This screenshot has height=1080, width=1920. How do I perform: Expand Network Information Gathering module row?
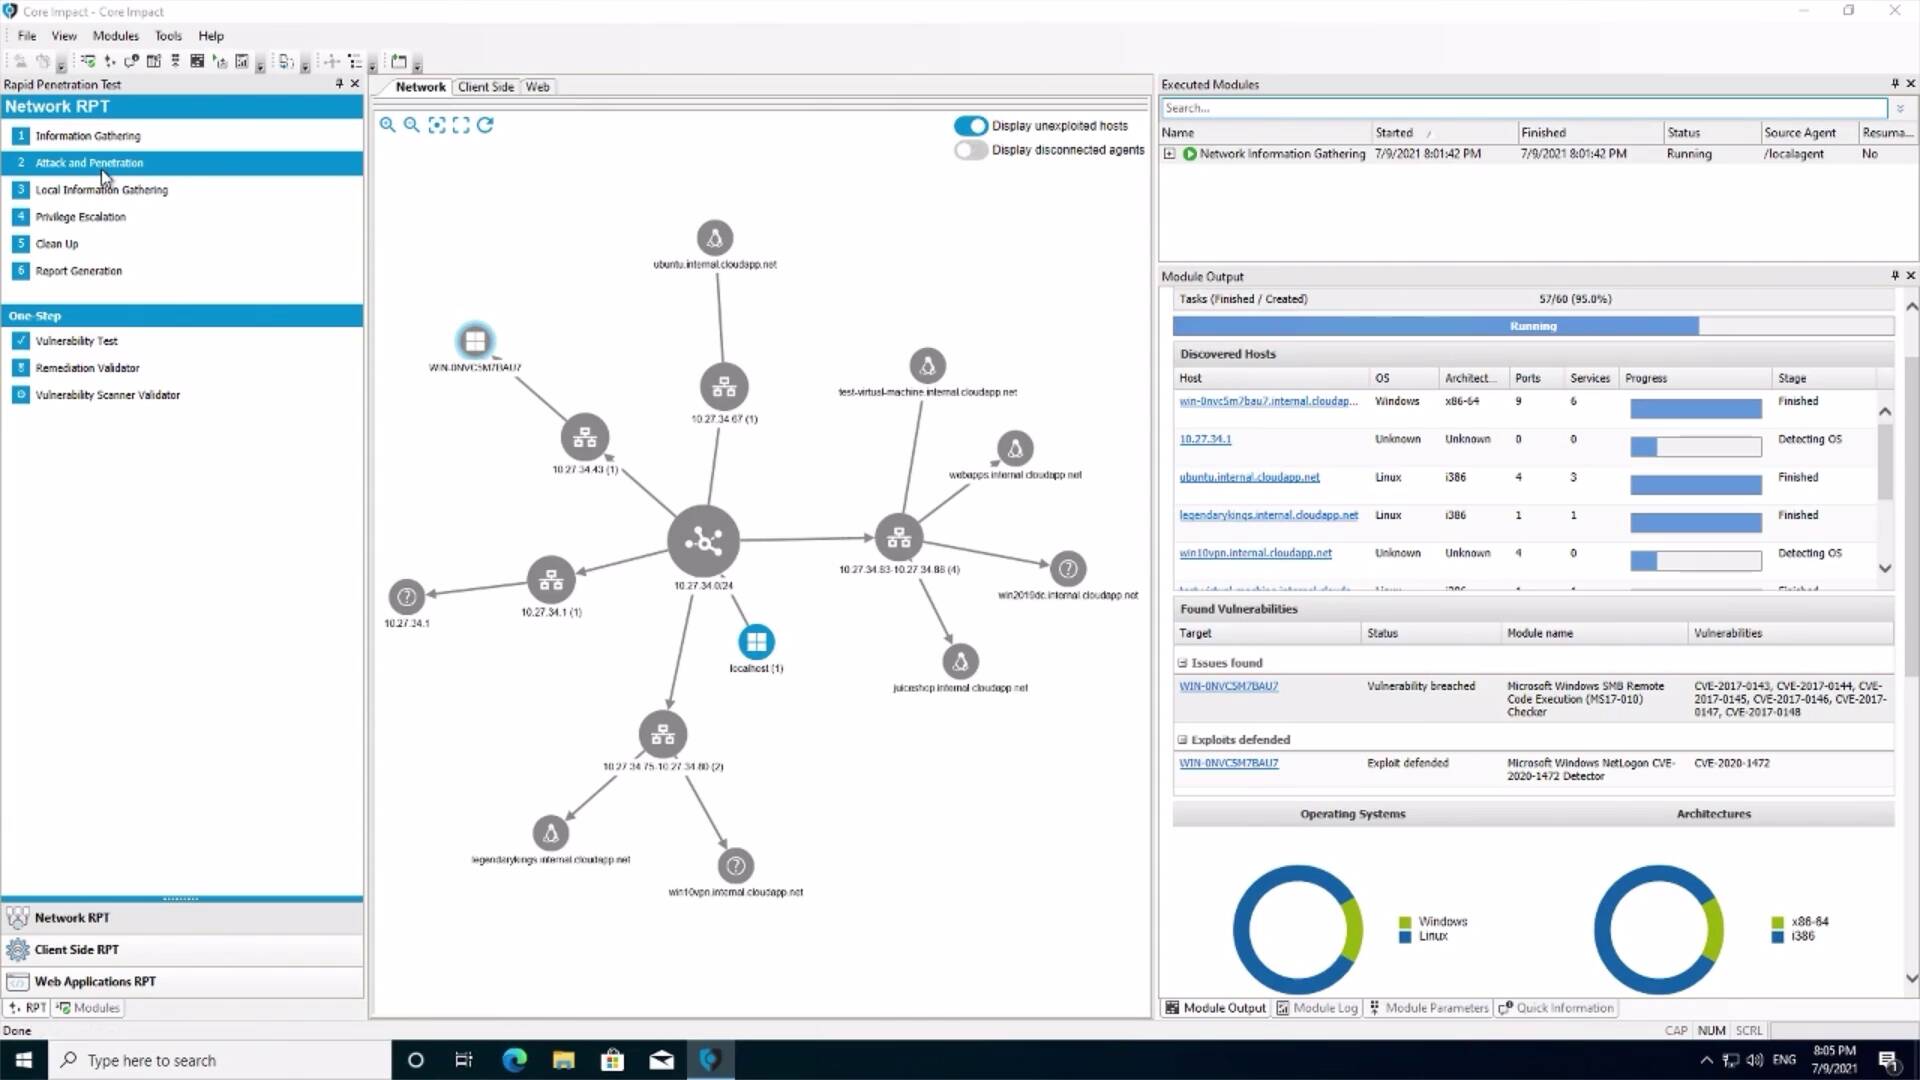coord(1169,154)
